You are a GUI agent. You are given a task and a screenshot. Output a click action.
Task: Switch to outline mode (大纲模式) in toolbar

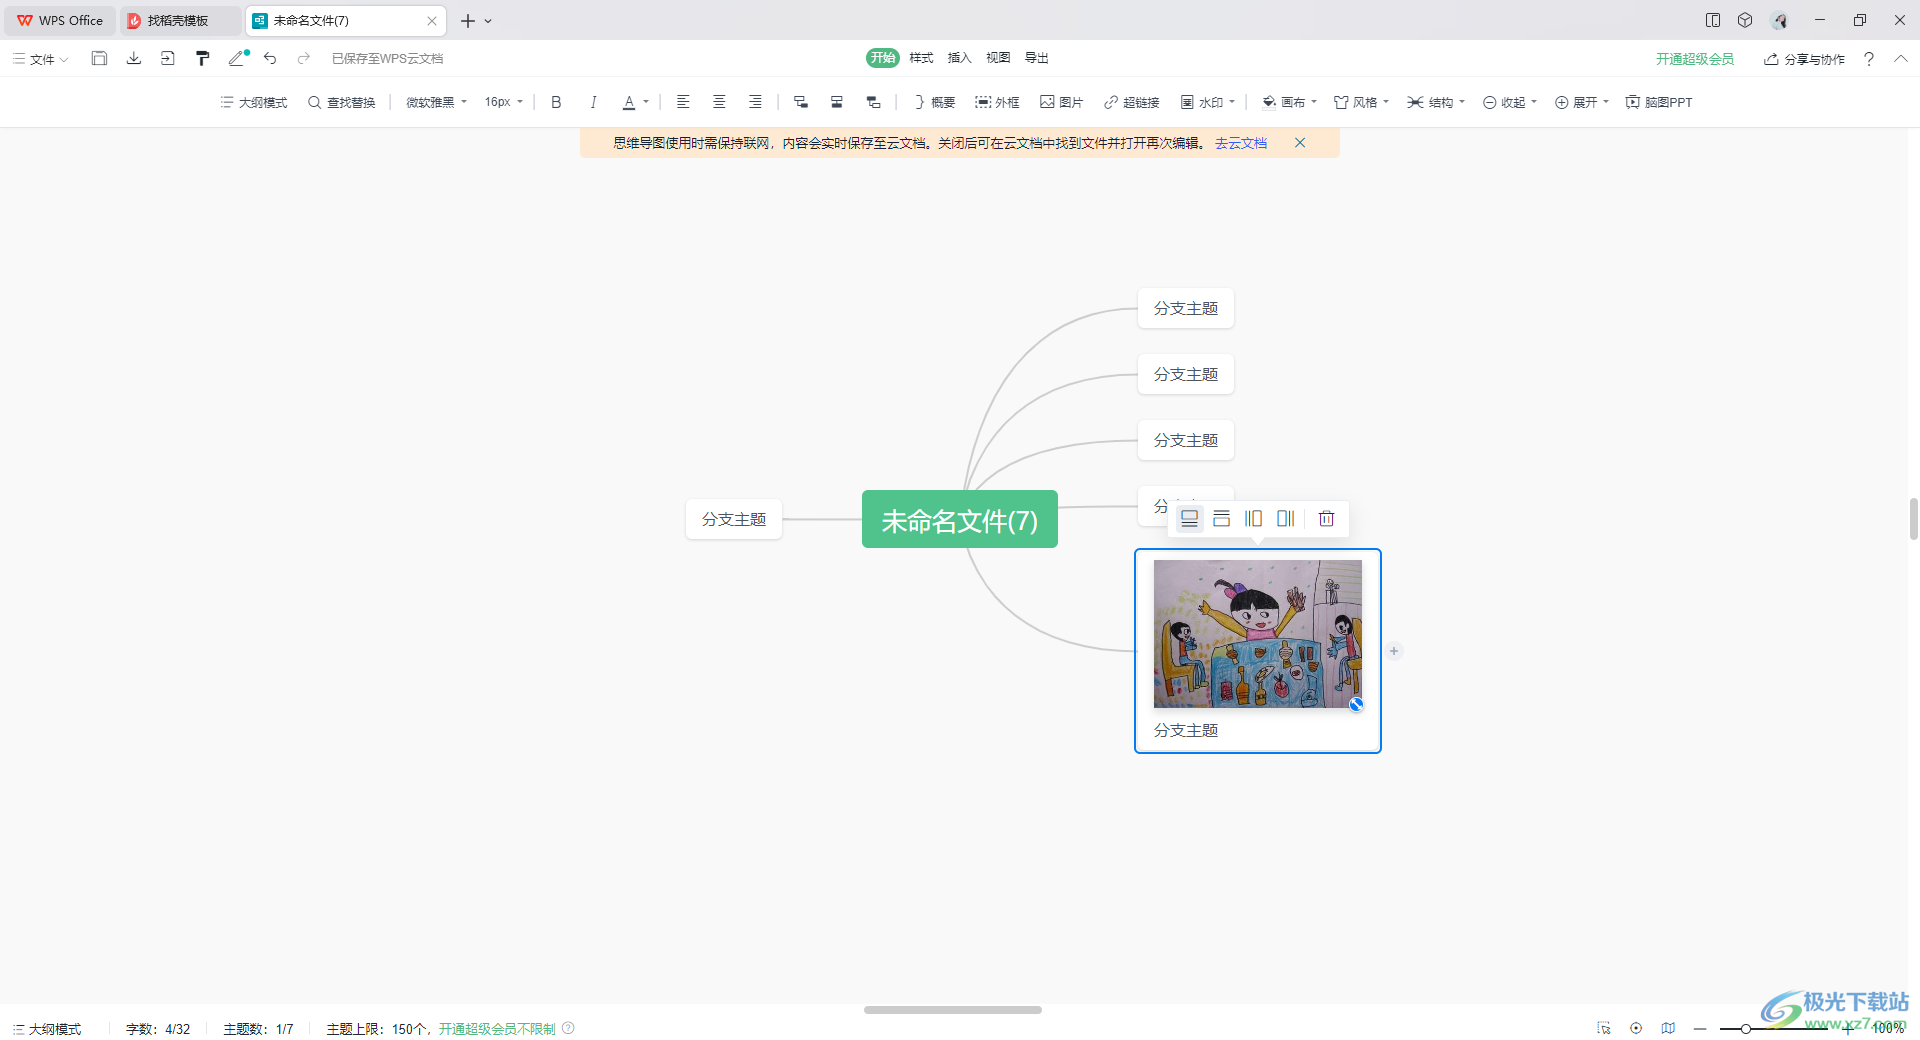pos(254,102)
